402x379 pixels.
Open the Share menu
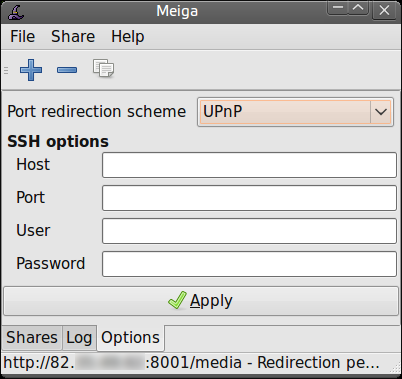pos(73,36)
